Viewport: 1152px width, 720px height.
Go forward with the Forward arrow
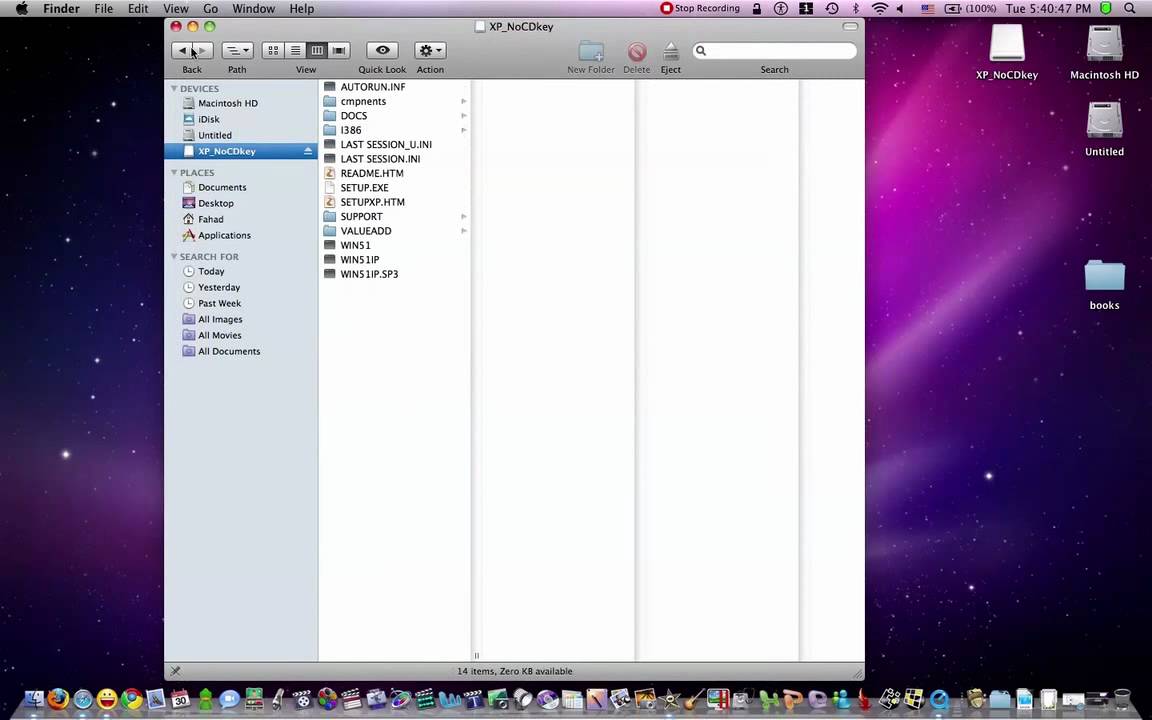point(203,51)
